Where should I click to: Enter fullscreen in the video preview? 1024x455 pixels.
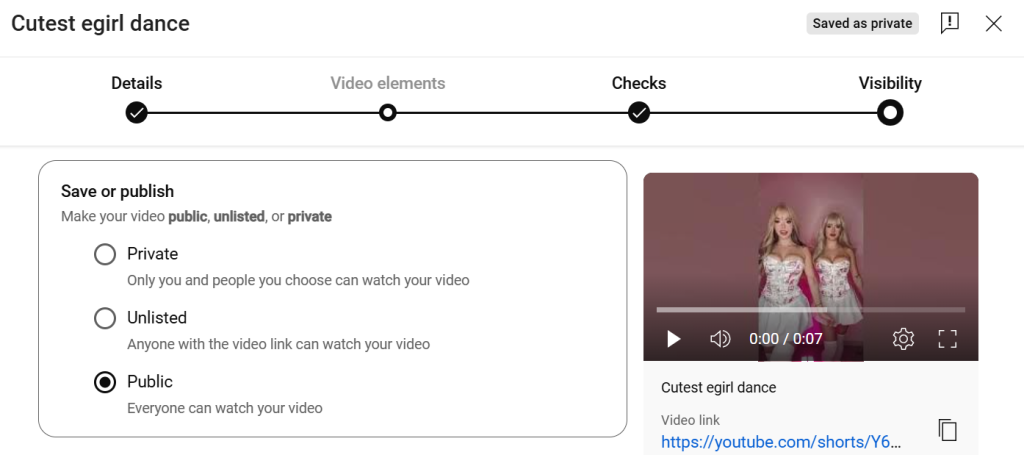click(x=947, y=339)
